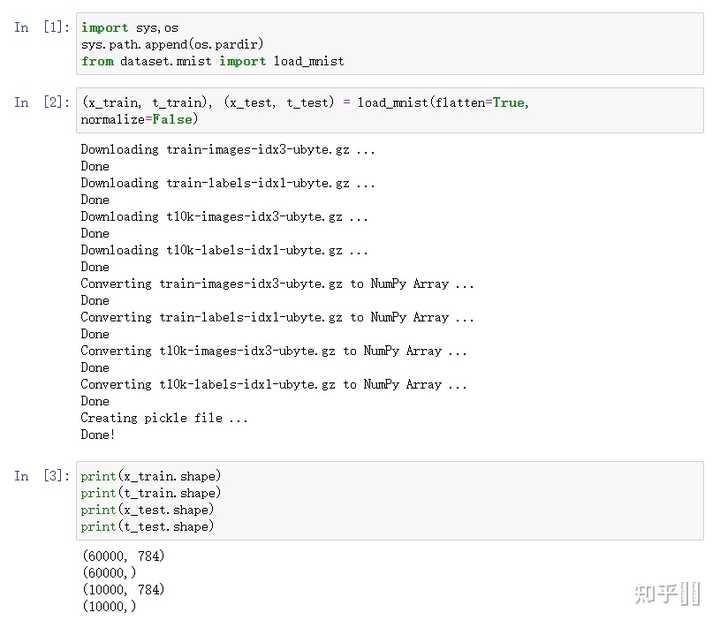Click the "from dataset.mnist import load_mnist" line
The image size is (720, 620).
click(212, 62)
